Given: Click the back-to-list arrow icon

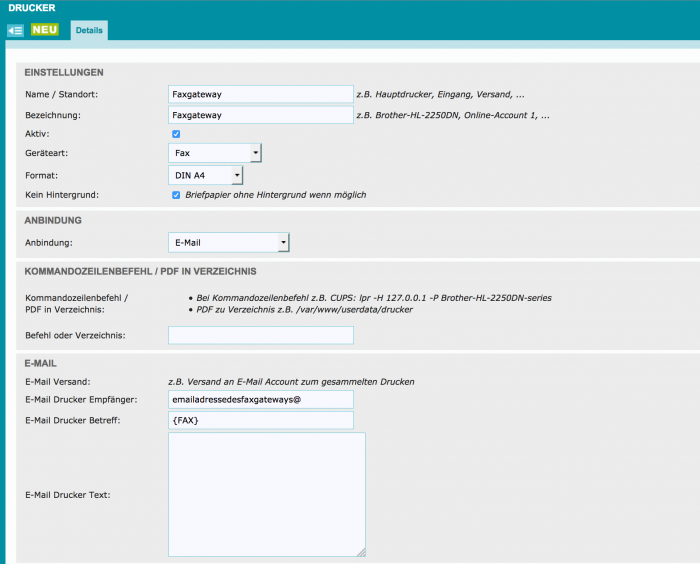Looking at the screenshot, I should point(15,30).
